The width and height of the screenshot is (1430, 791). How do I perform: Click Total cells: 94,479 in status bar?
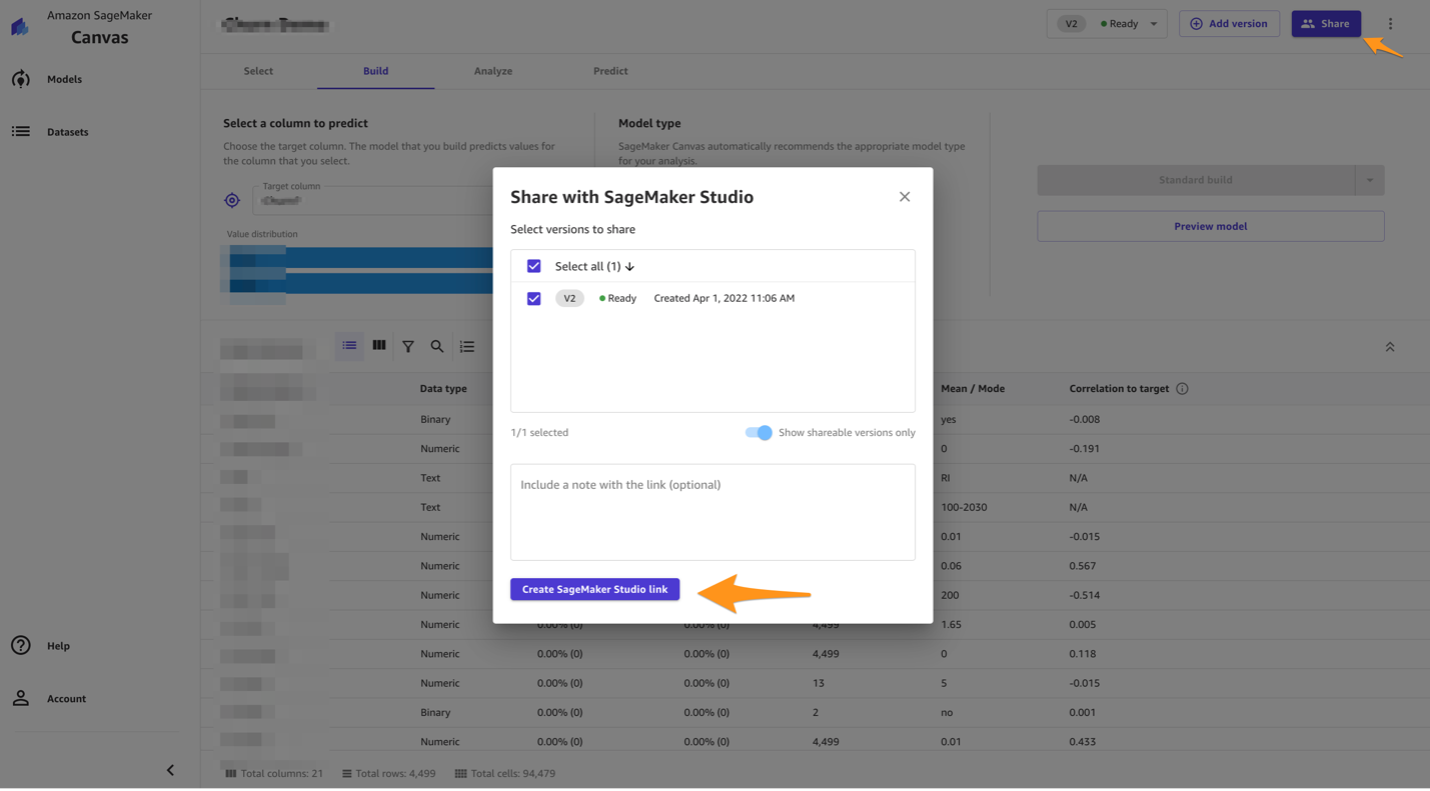505,774
